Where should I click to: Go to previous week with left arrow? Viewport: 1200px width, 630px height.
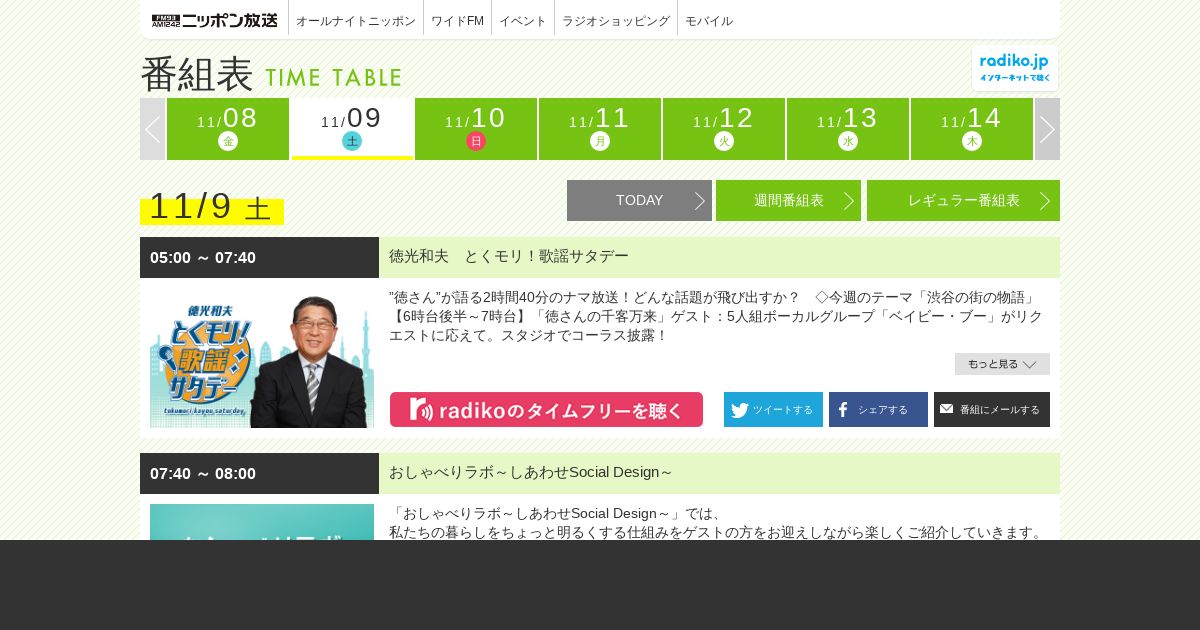[x=153, y=129]
